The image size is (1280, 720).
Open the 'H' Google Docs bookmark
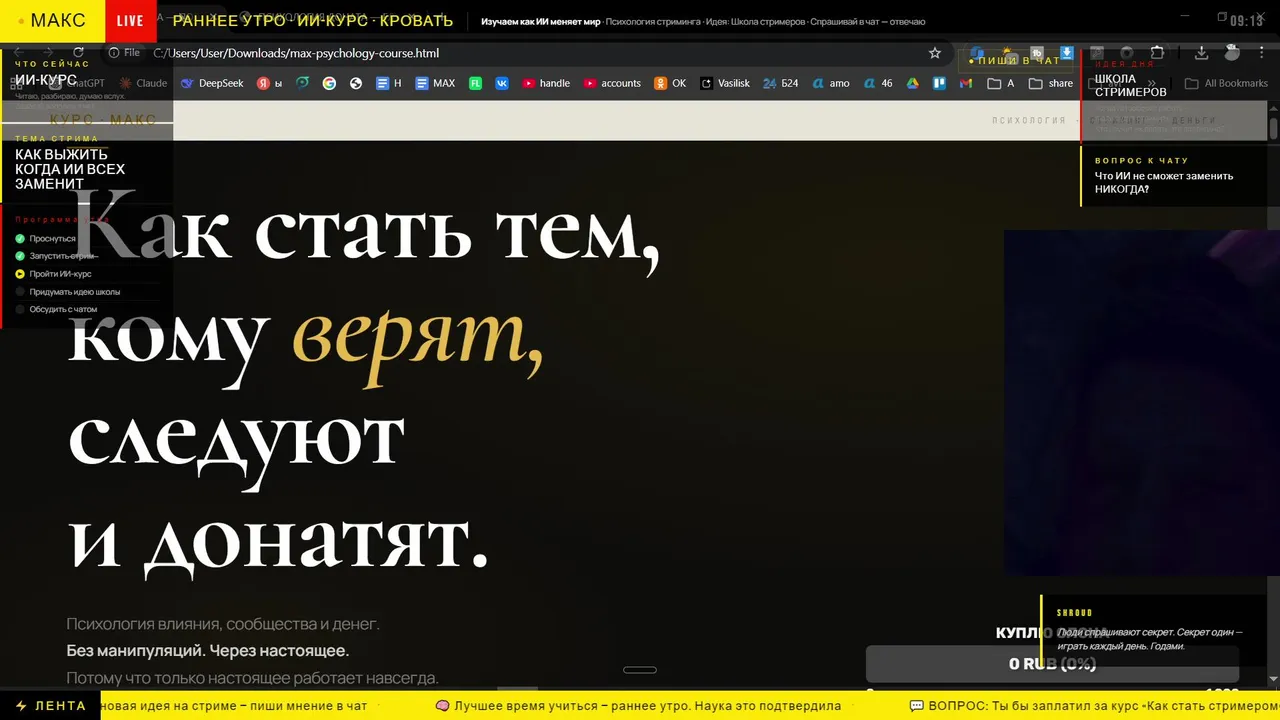coord(389,83)
